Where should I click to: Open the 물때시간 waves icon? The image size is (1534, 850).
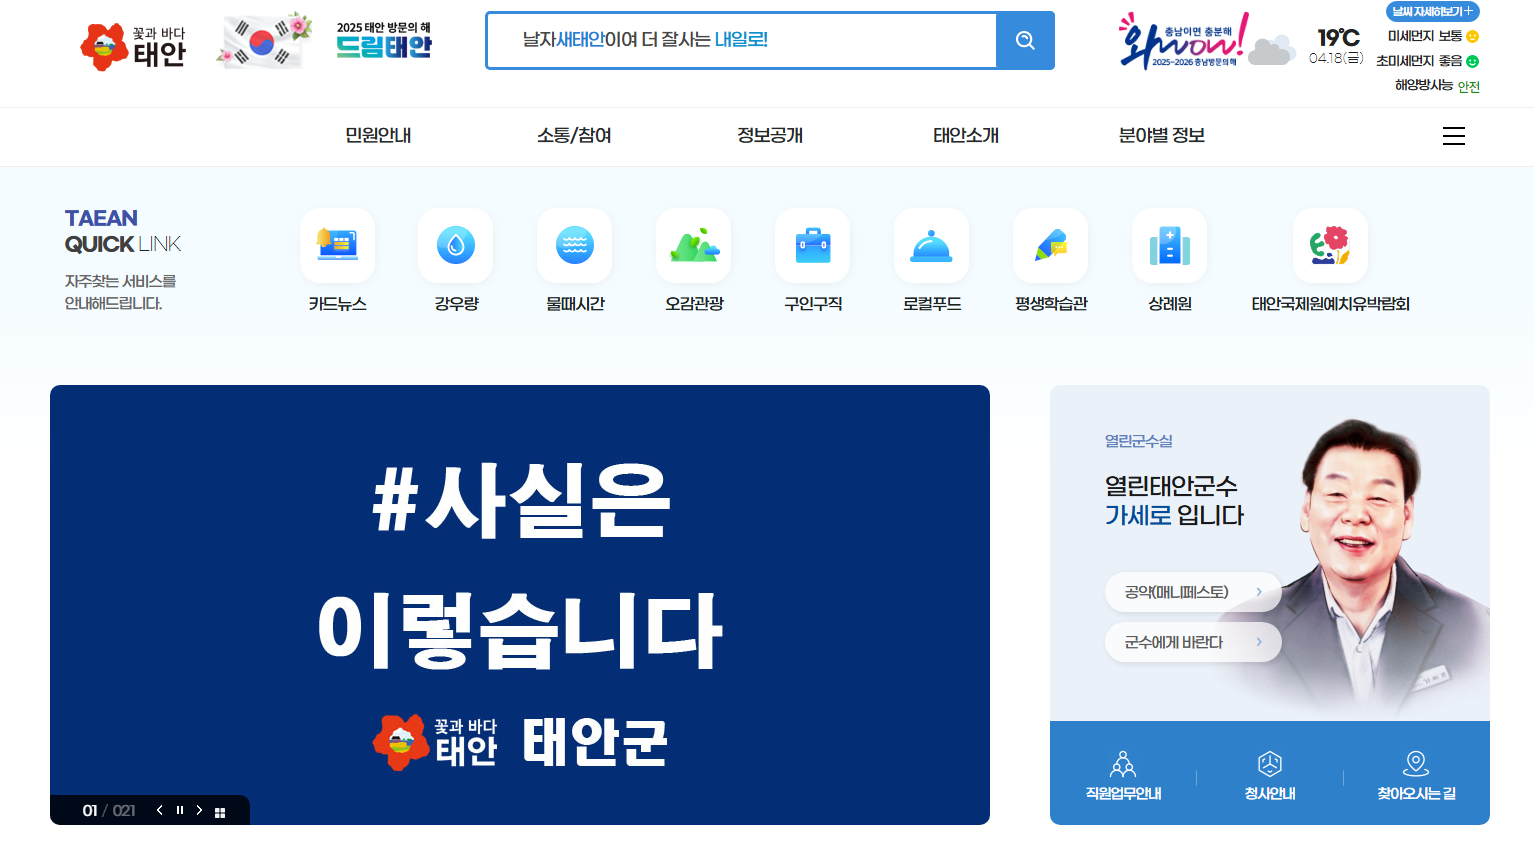tap(575, 246)
